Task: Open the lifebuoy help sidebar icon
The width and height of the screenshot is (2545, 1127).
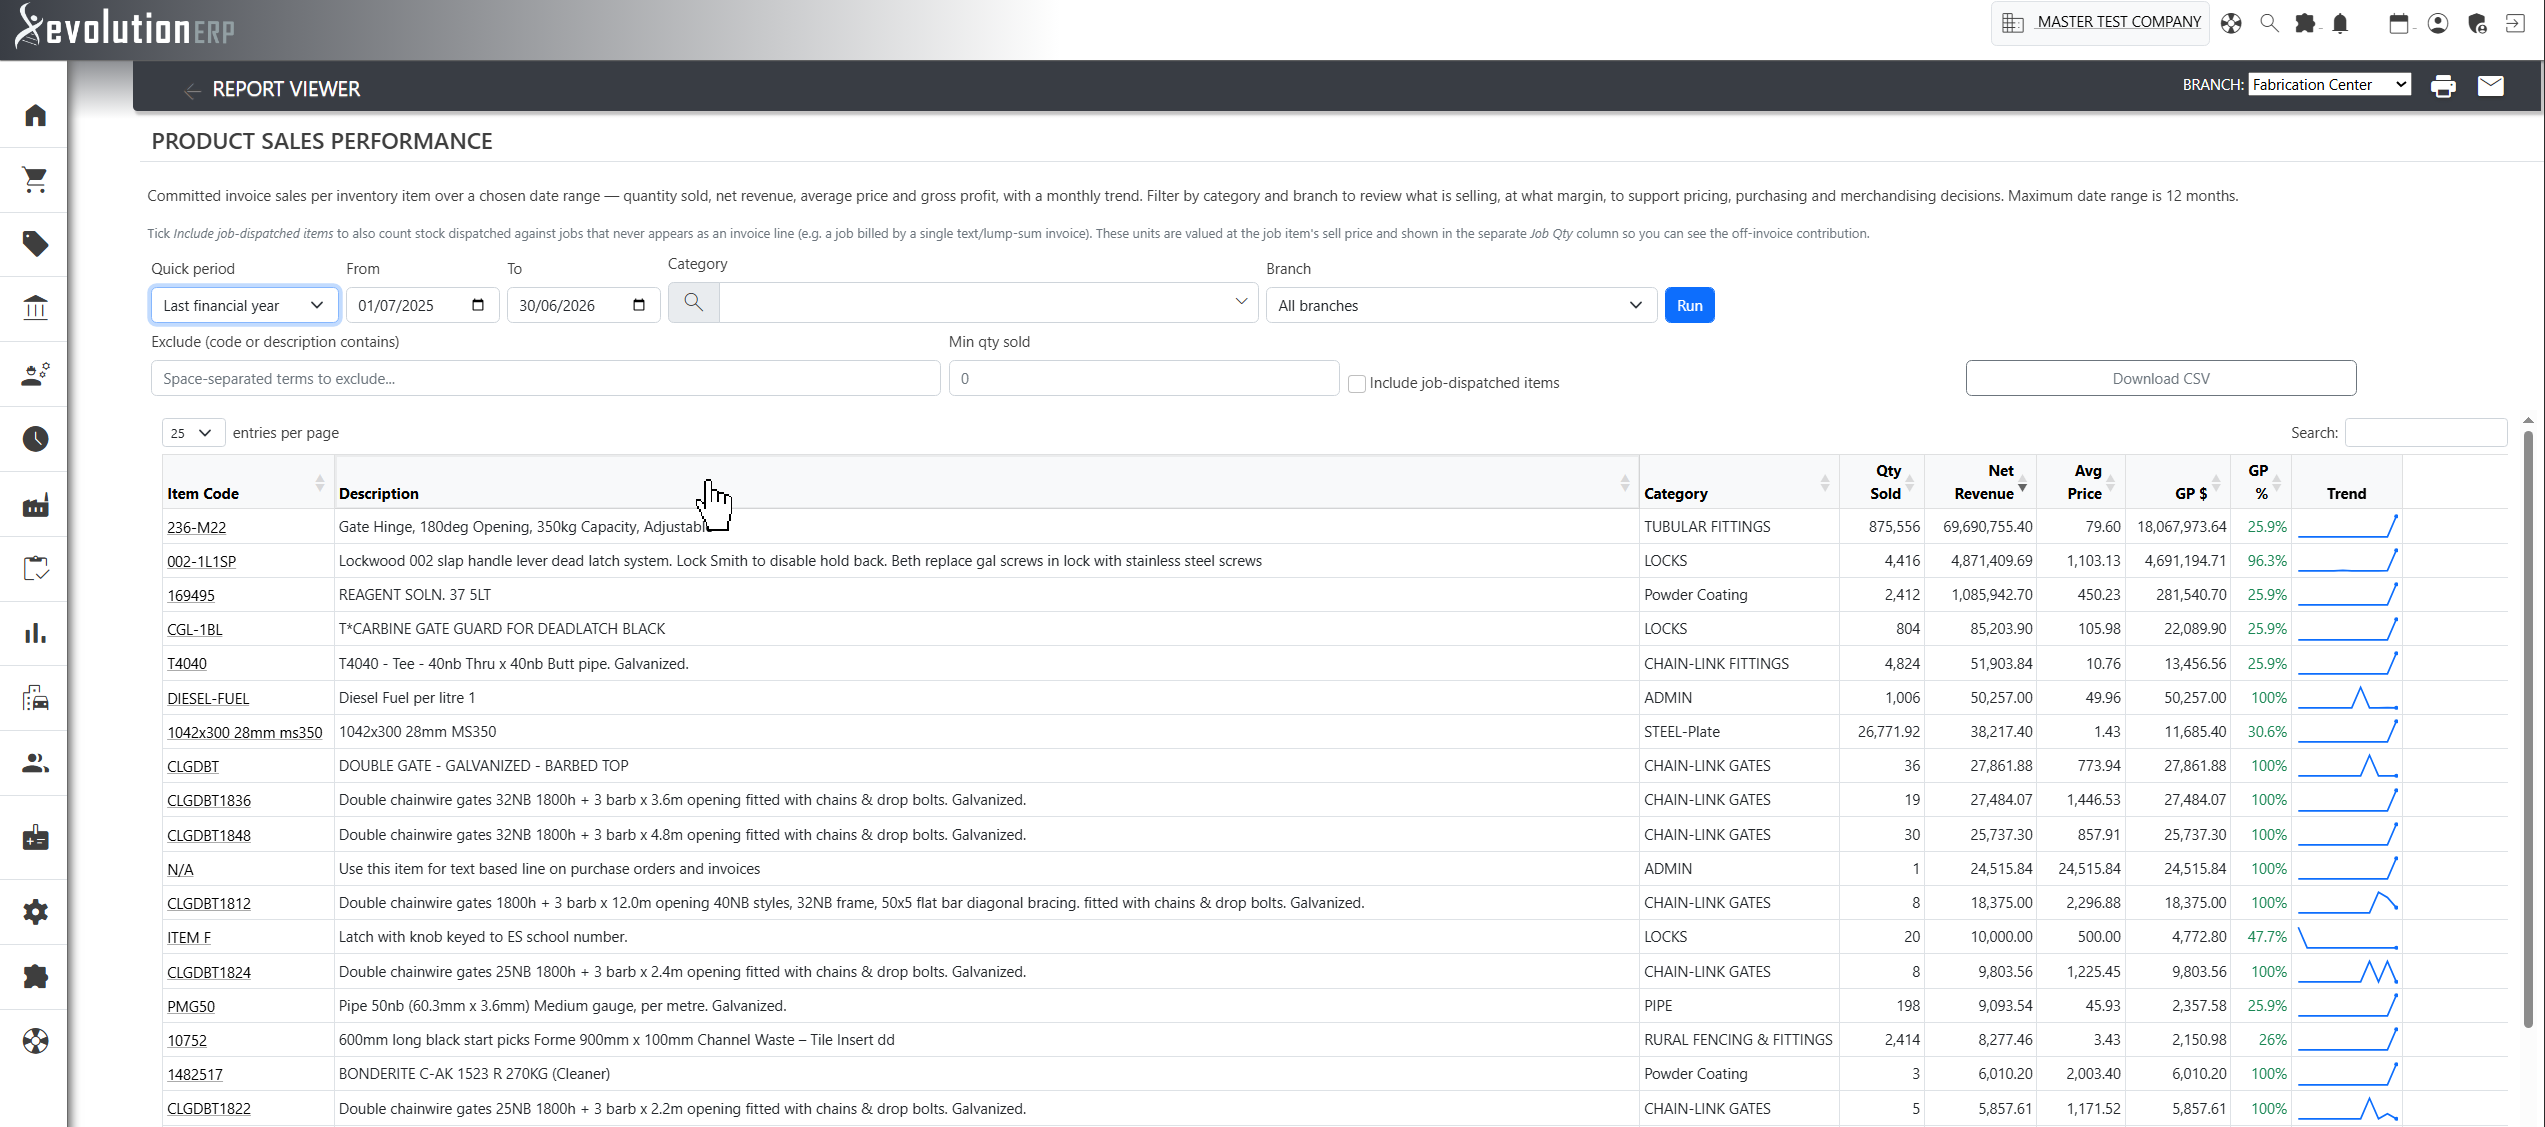Action: [x=35, y=1041]
